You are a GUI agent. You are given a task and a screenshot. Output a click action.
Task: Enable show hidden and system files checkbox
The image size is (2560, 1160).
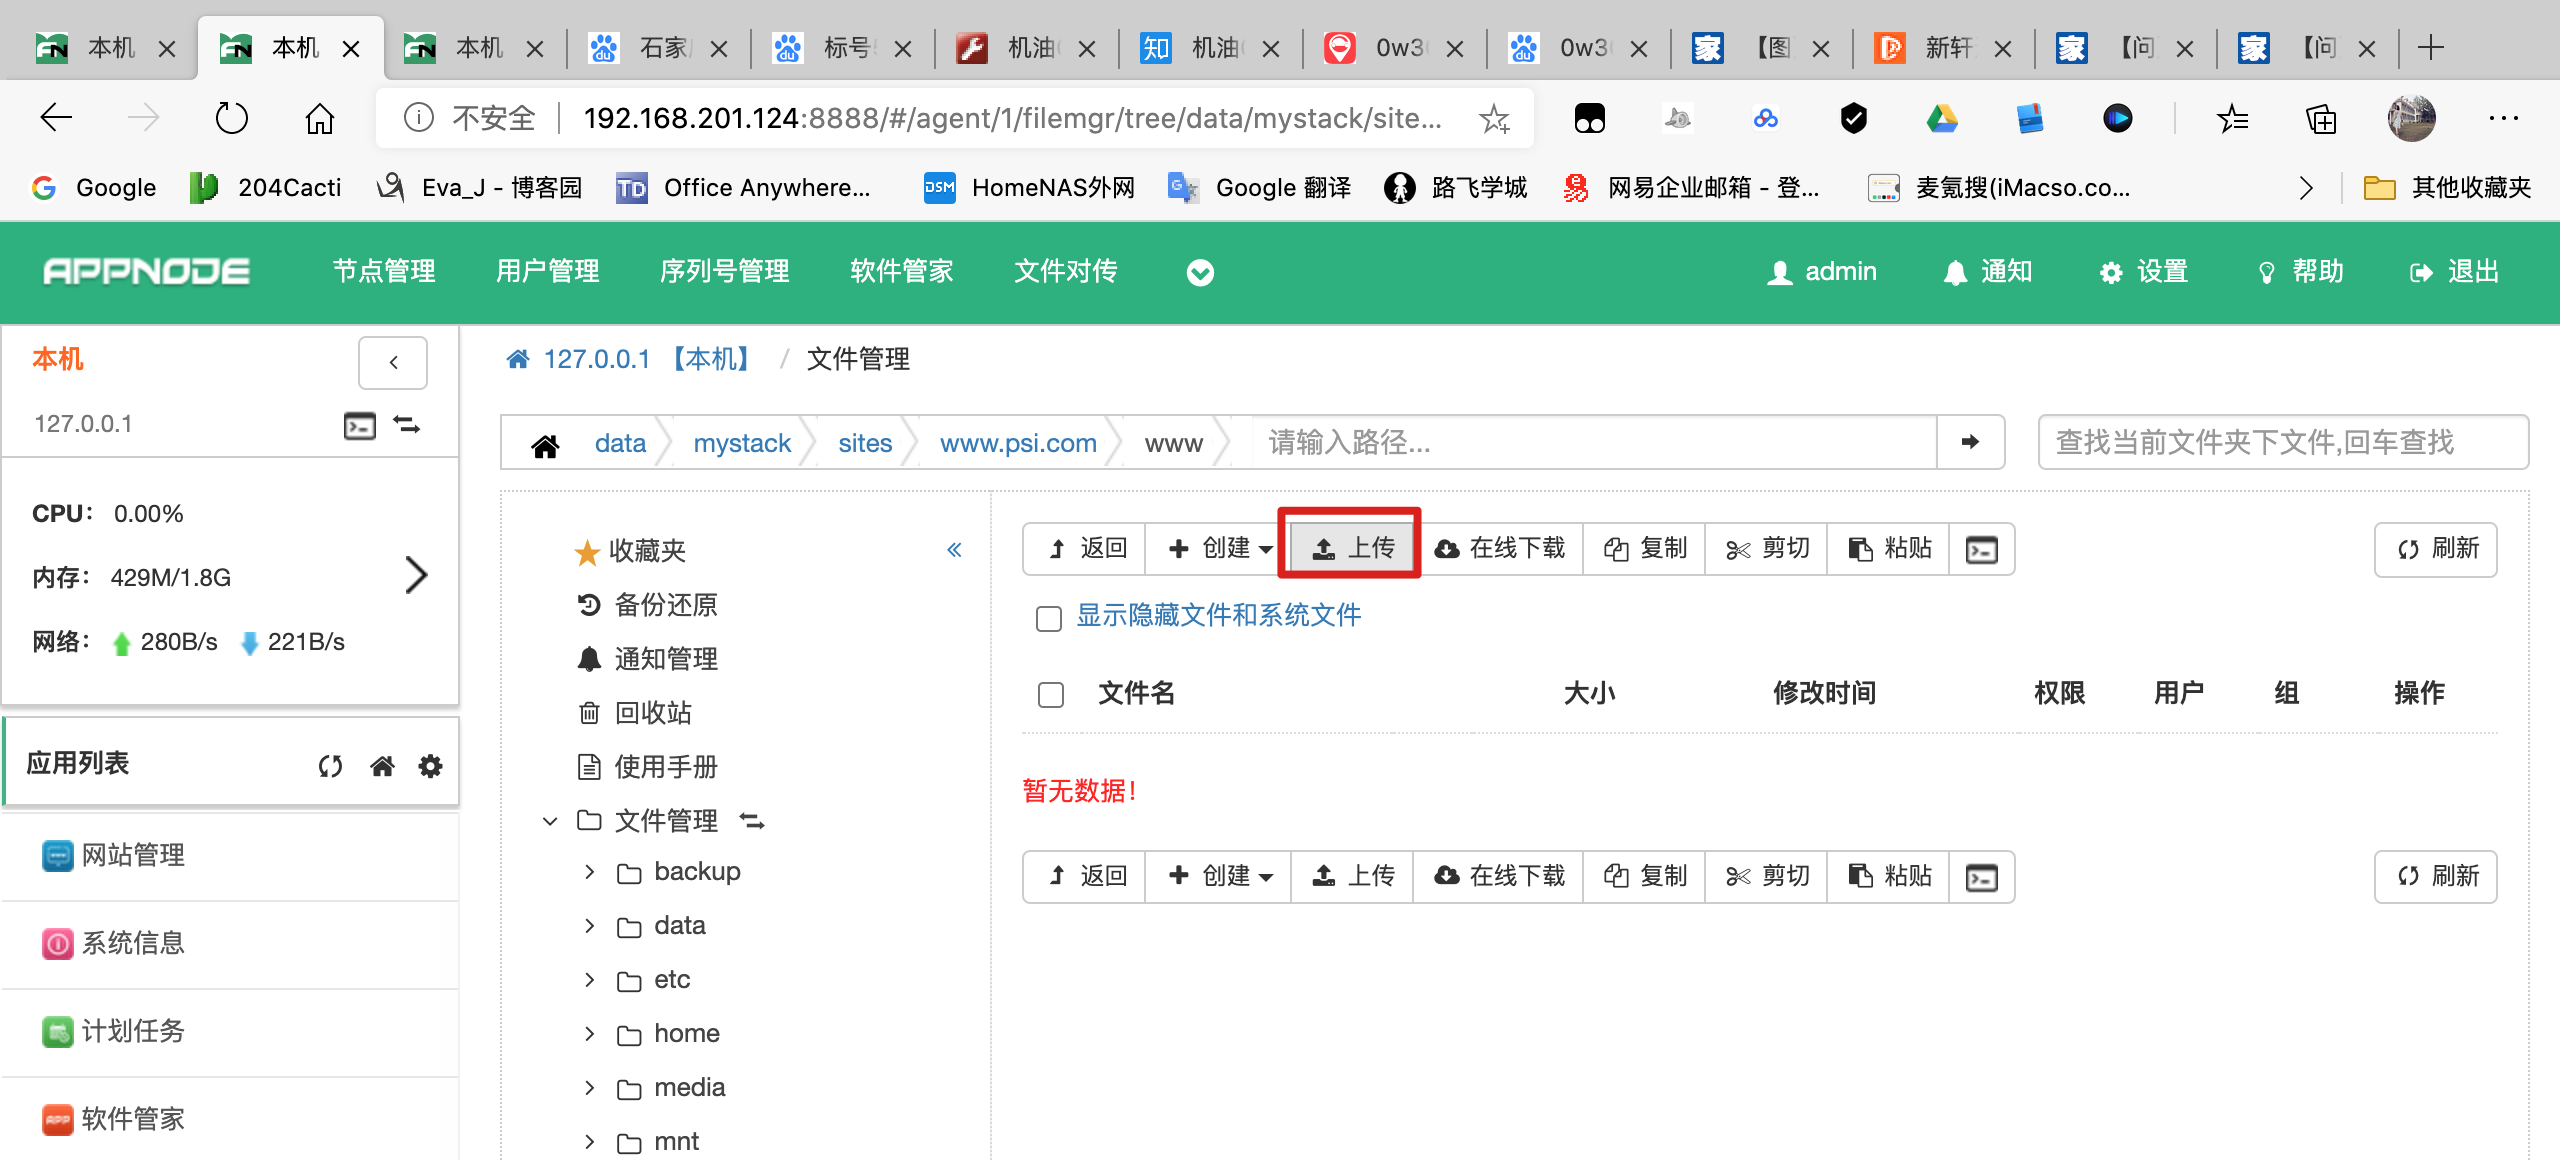1048,619
